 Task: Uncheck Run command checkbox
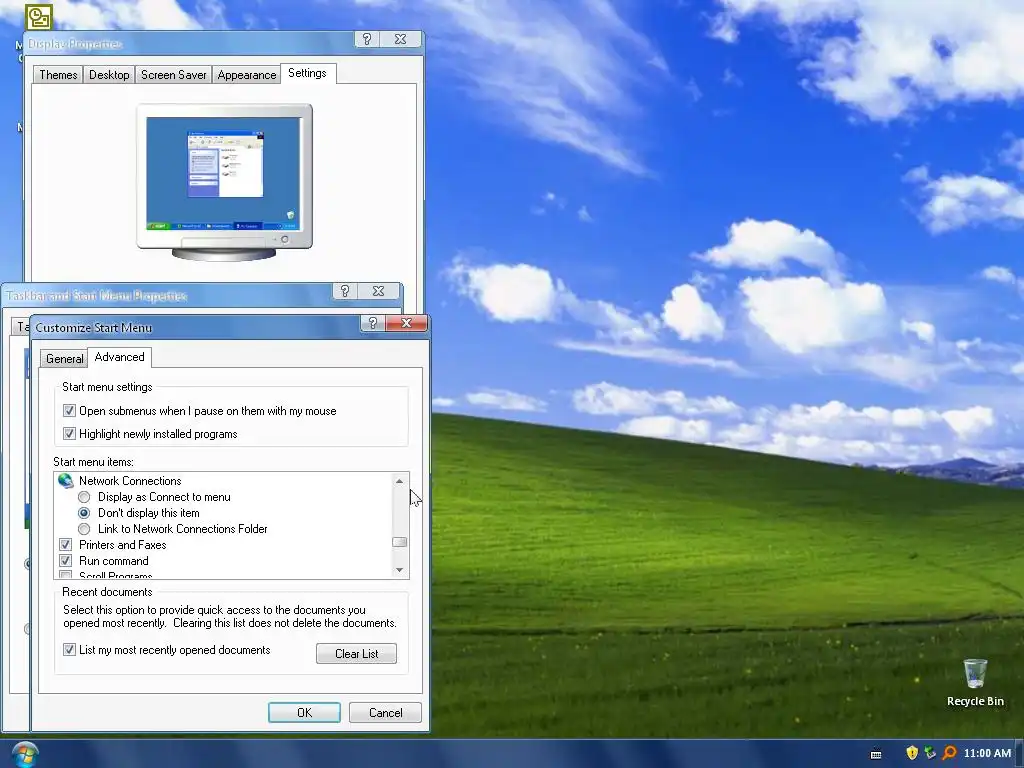coord(65,561)
